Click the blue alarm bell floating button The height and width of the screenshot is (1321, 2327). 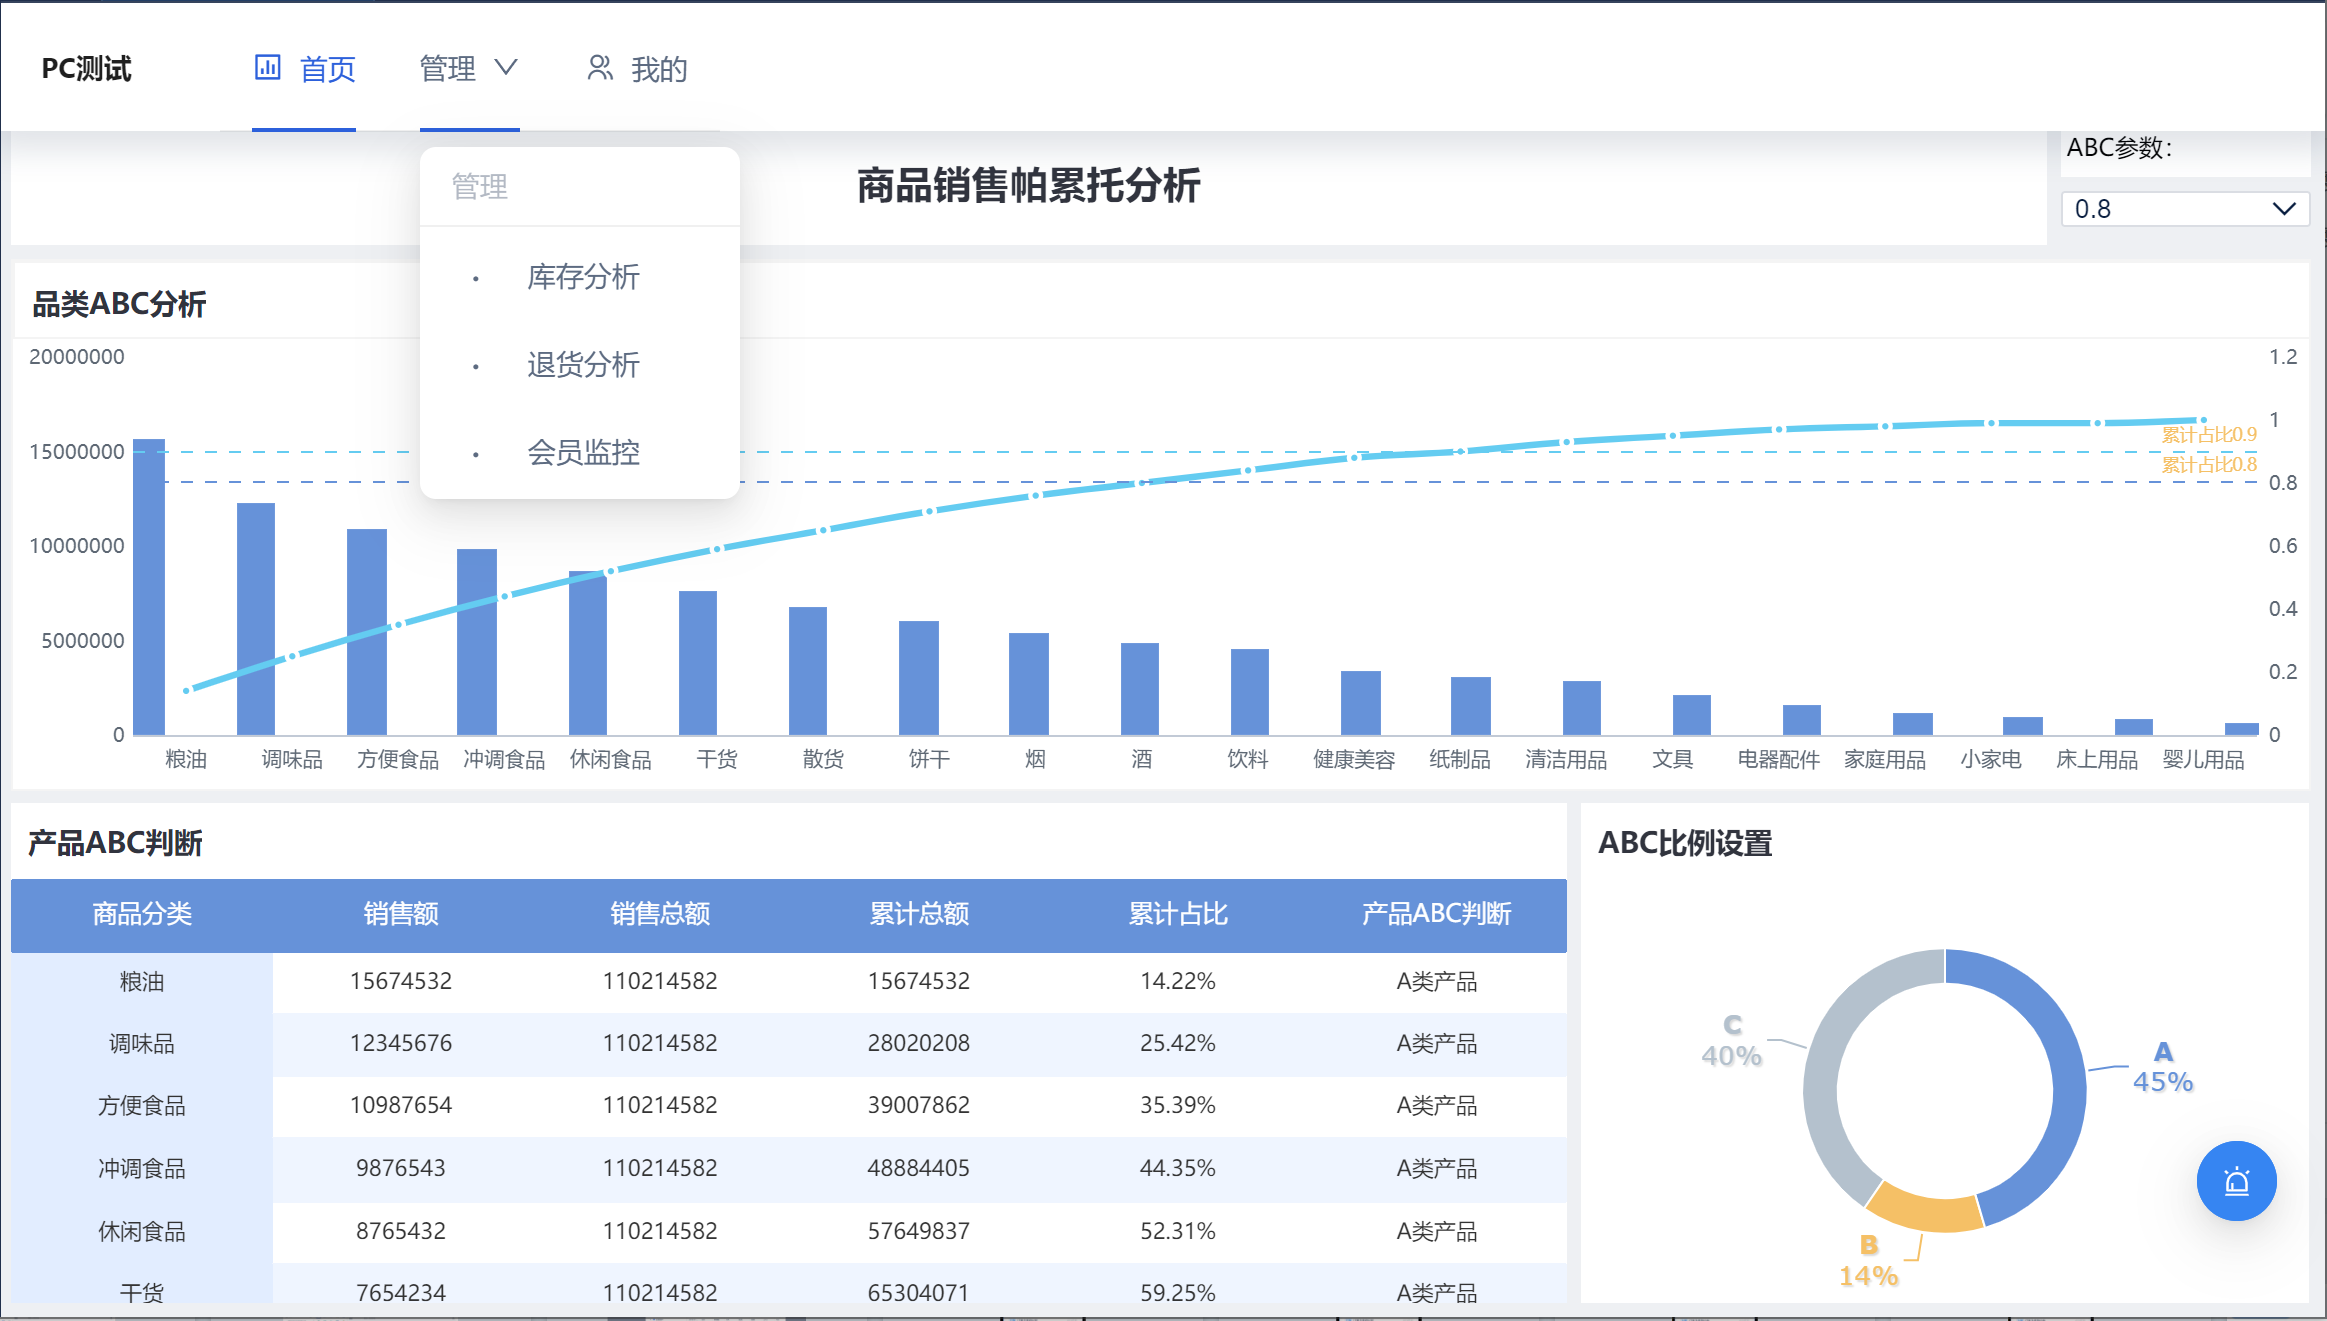point(2236,1181)
